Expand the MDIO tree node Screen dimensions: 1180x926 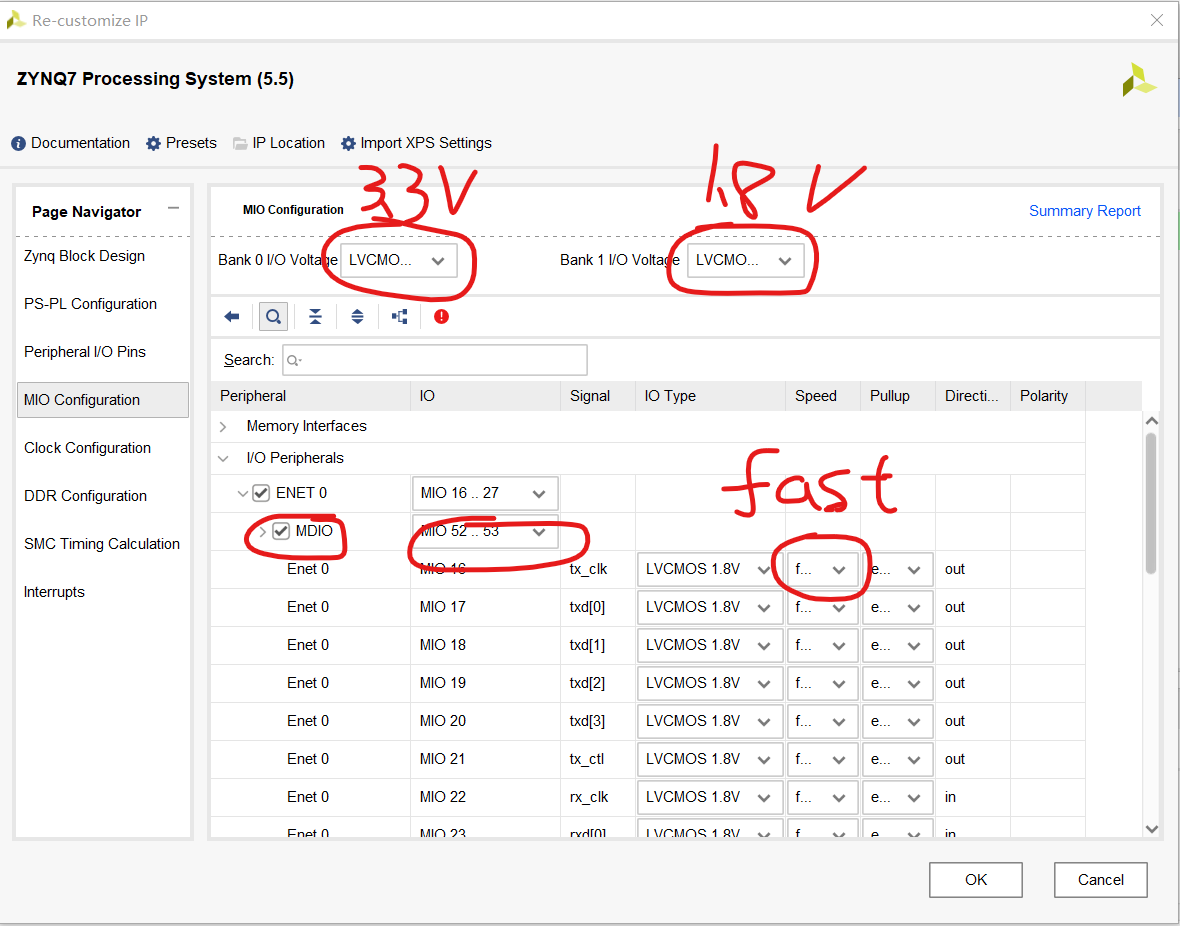pyautogui.click(x=263, y=532)
